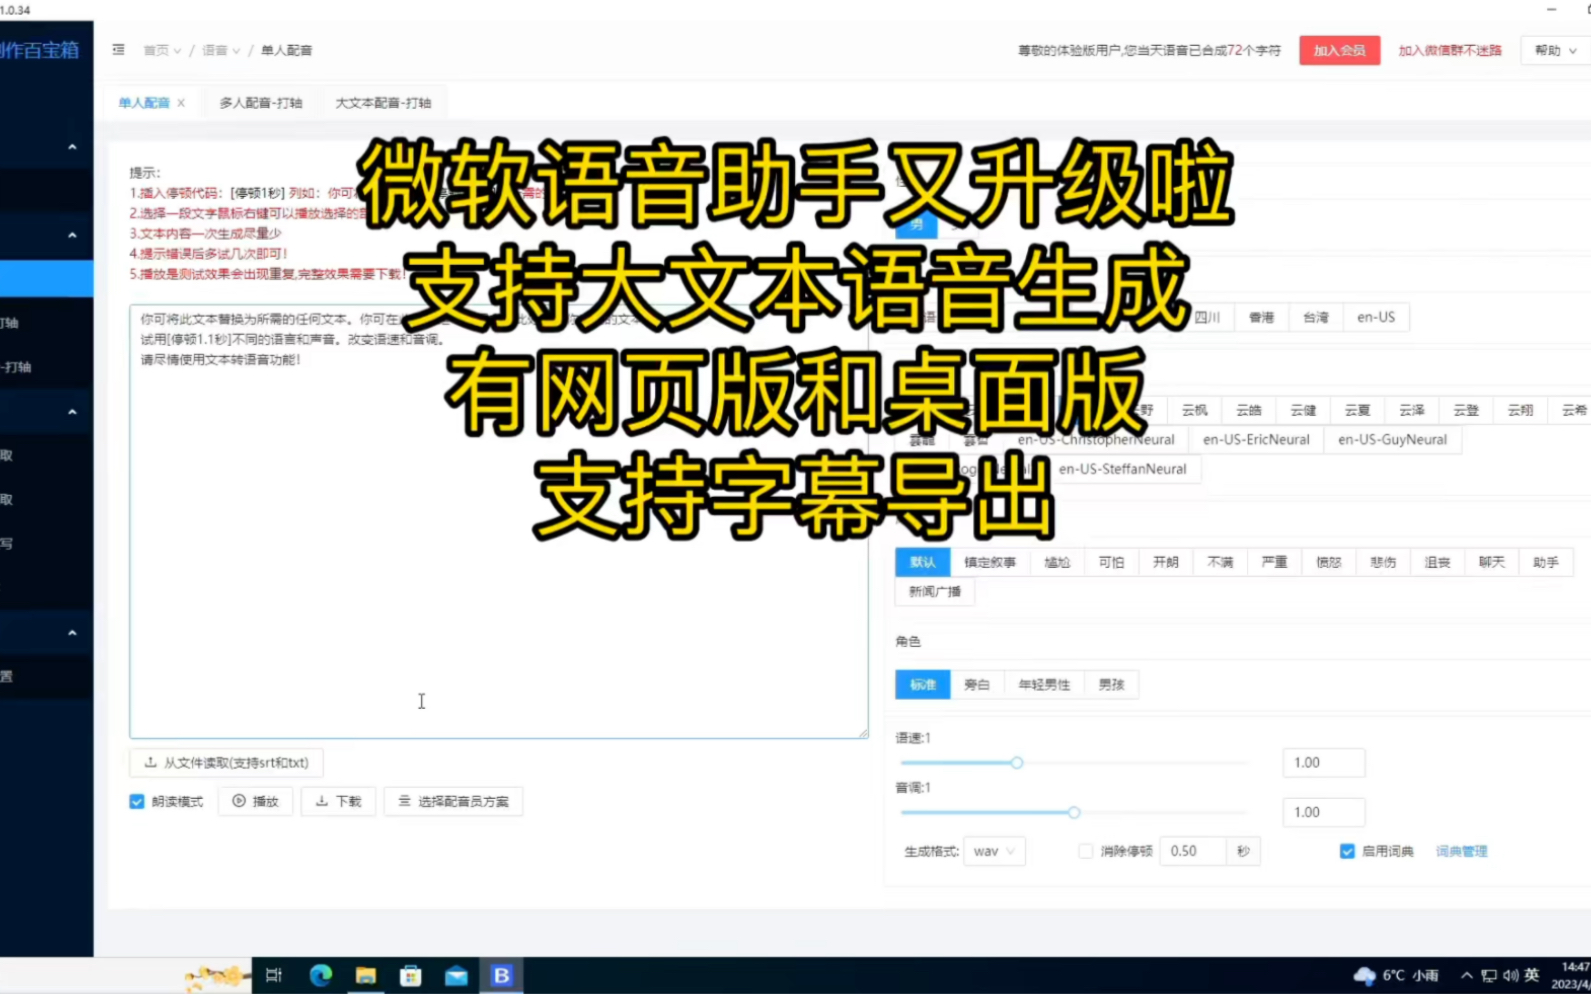The width and height of the screenshot is (1591, 994).
Task: Collapse the bottom sidebar menu group chevron
Action: coord(72,633)
